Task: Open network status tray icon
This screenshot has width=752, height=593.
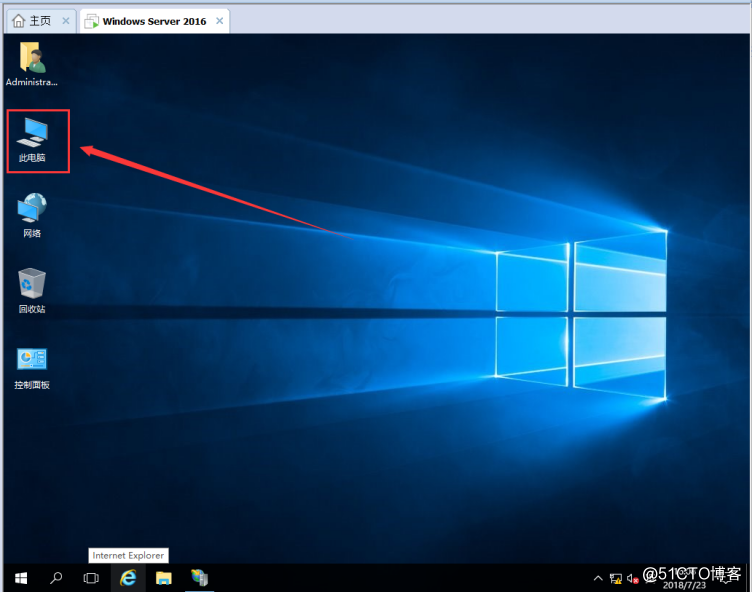Action: [616, 579]
